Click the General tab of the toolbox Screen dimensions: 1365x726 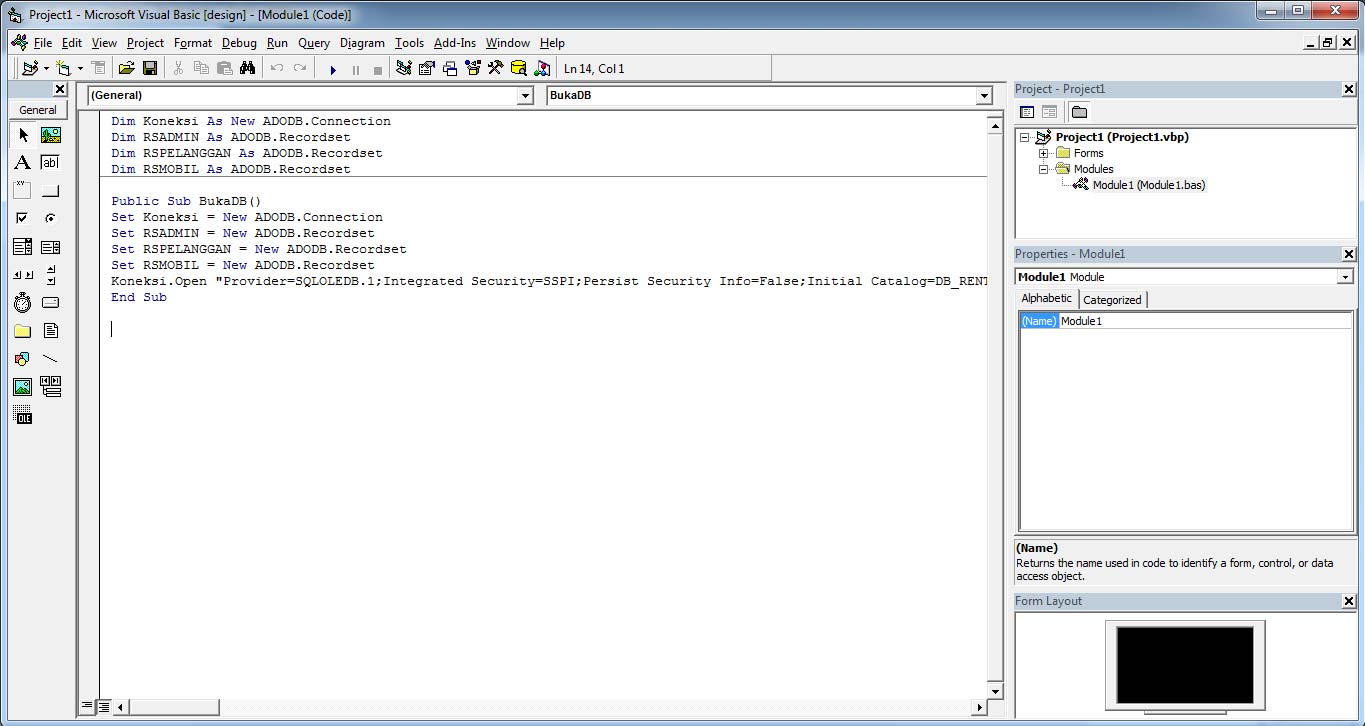click(x=38, y=110)
